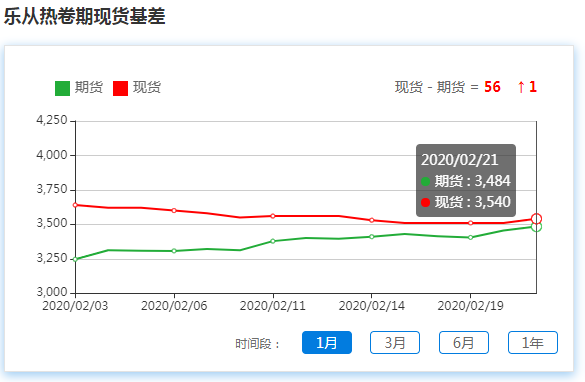Click the red data point at 2020/02/06
585x382 pixels.
pos(174,210)
